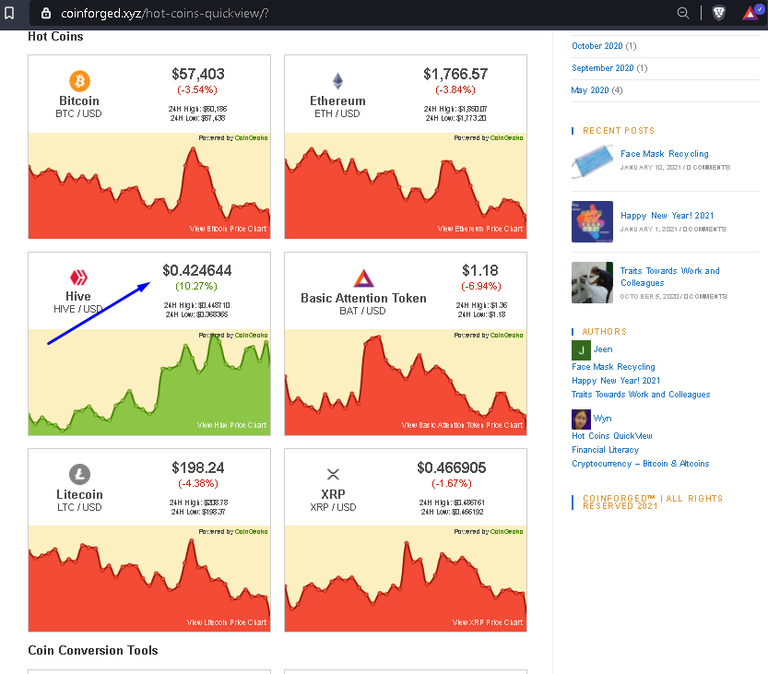Open author Wyn's page link
Image resolution: width=768 pixels, height=674 pixels.
click(x=602, y=418)
